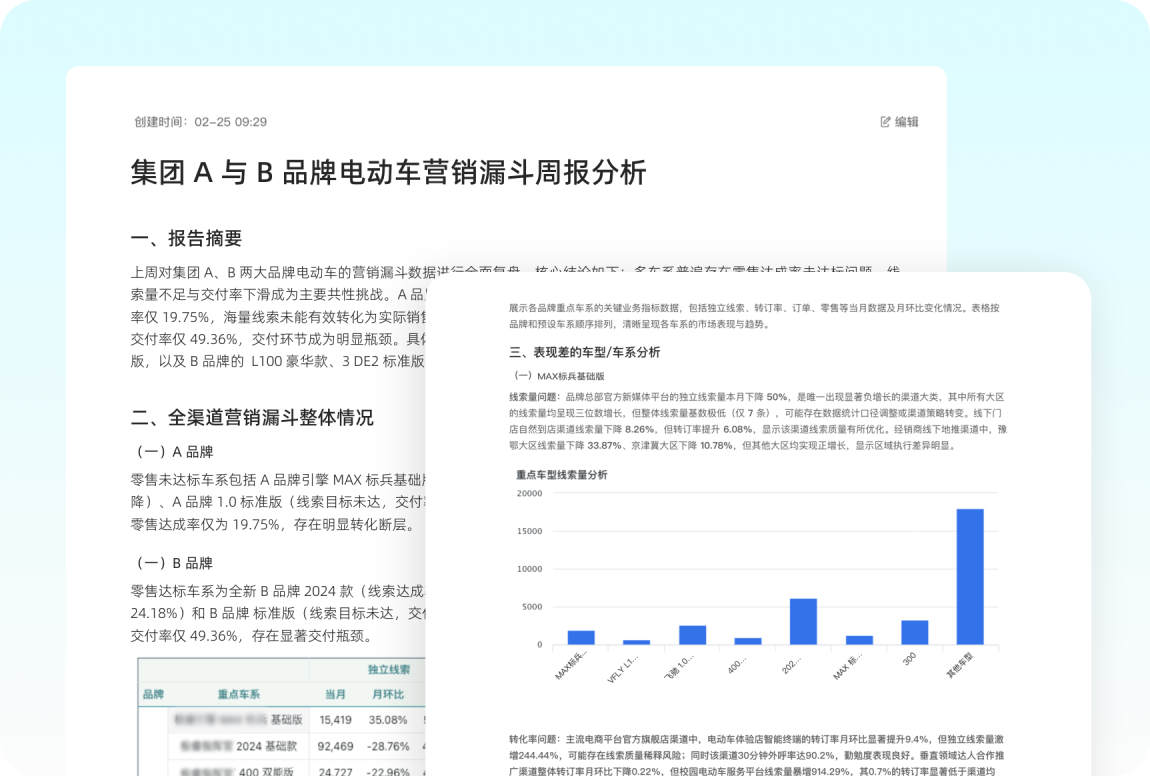Screen dimensions: 1150x776
Task: Click the 当月 column header
Action: pyautogui.click(x=335, y=696)
